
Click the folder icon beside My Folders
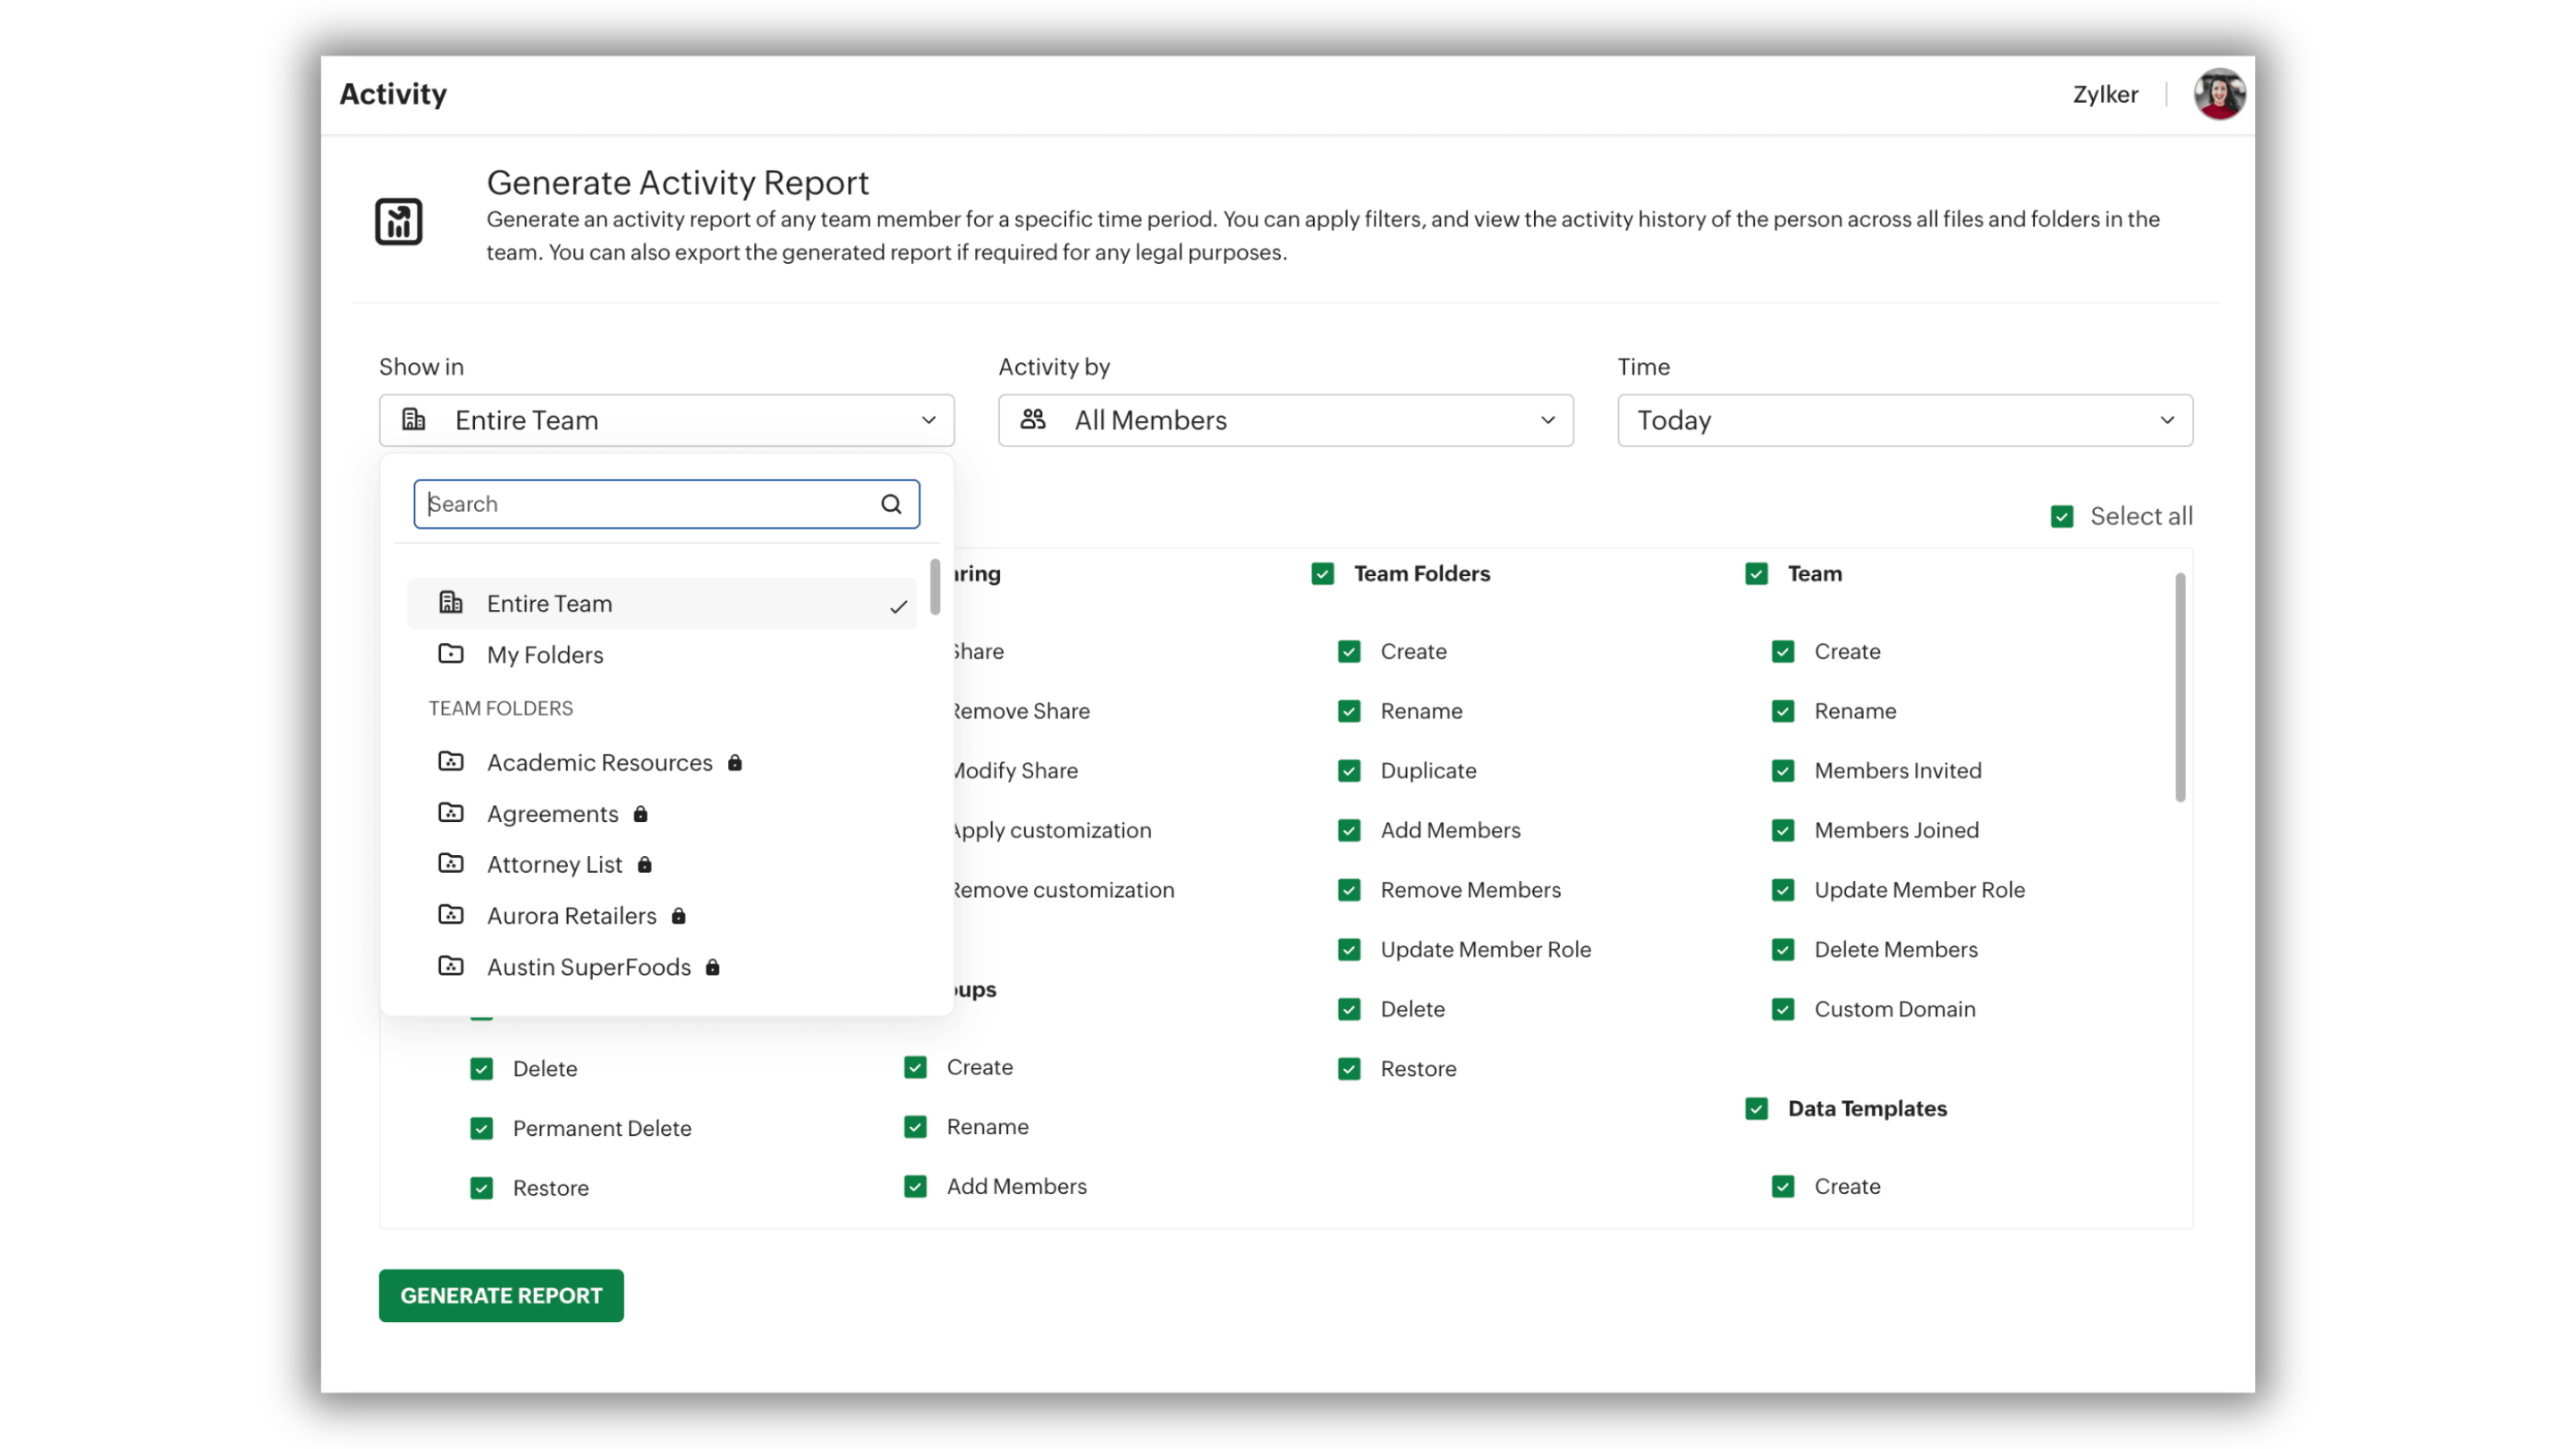tap(451, 654)
